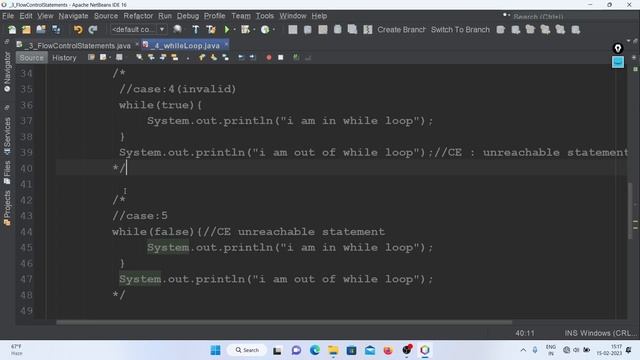The image size is (640, 360).
Task: Open the Help menu
Action: point(319,16)
